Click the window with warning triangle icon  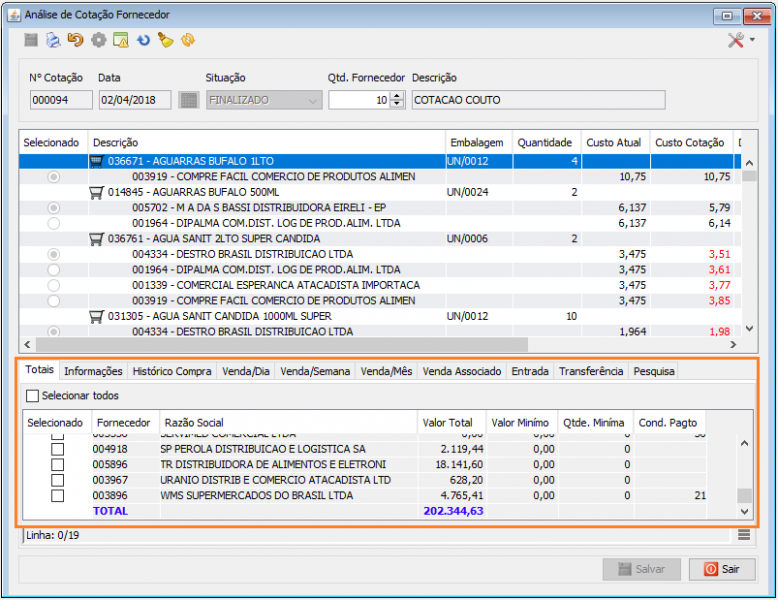tap(121, 40)
